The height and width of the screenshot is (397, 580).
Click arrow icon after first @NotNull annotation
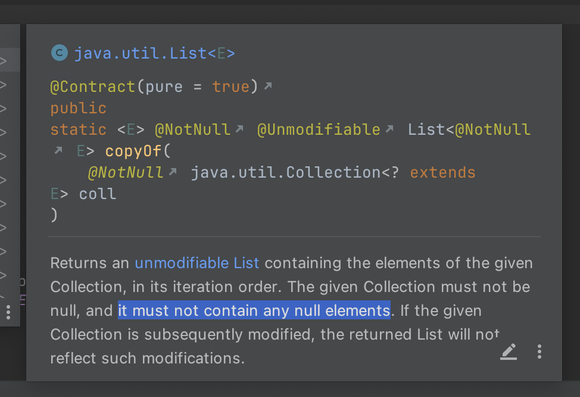[x=239, y=128]
